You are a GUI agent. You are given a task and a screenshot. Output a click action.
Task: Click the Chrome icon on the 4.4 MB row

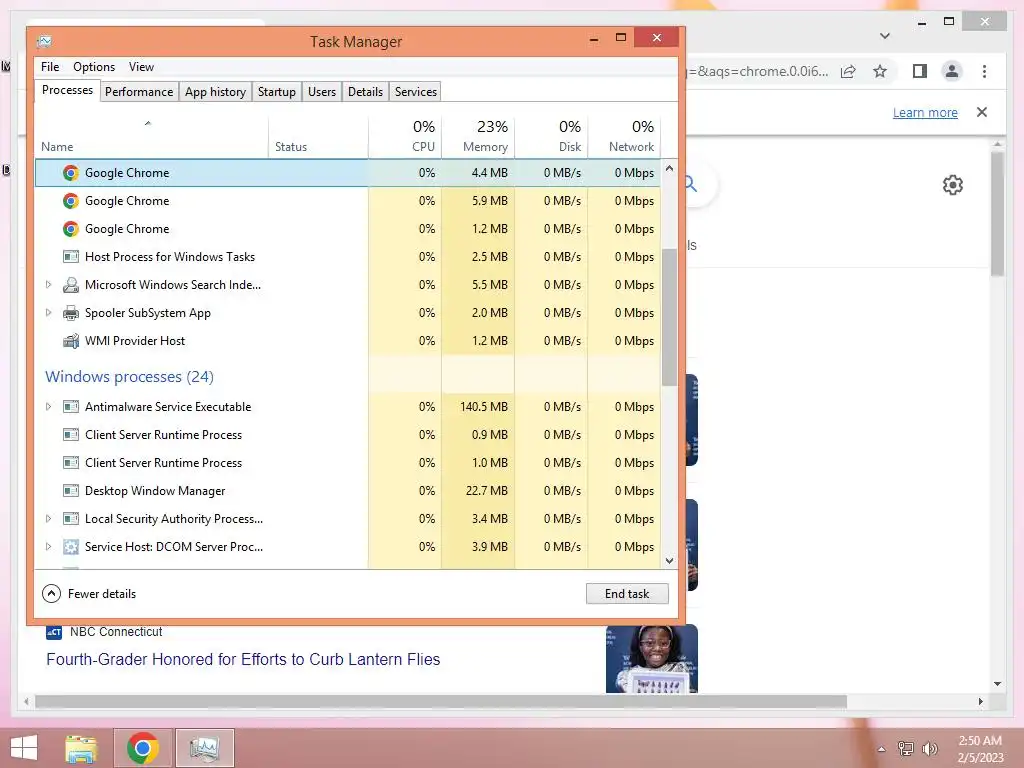point(71,173)
